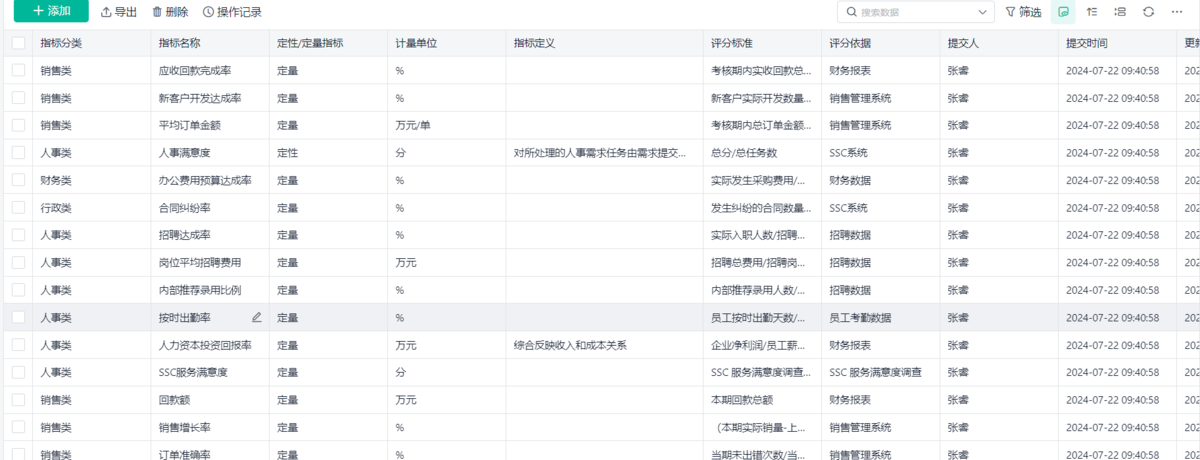Image resolution: width=1200 pixels, height=460 pixels.
Task: Check the 平均订单金额 row checkbox
Action: point(18,125)
